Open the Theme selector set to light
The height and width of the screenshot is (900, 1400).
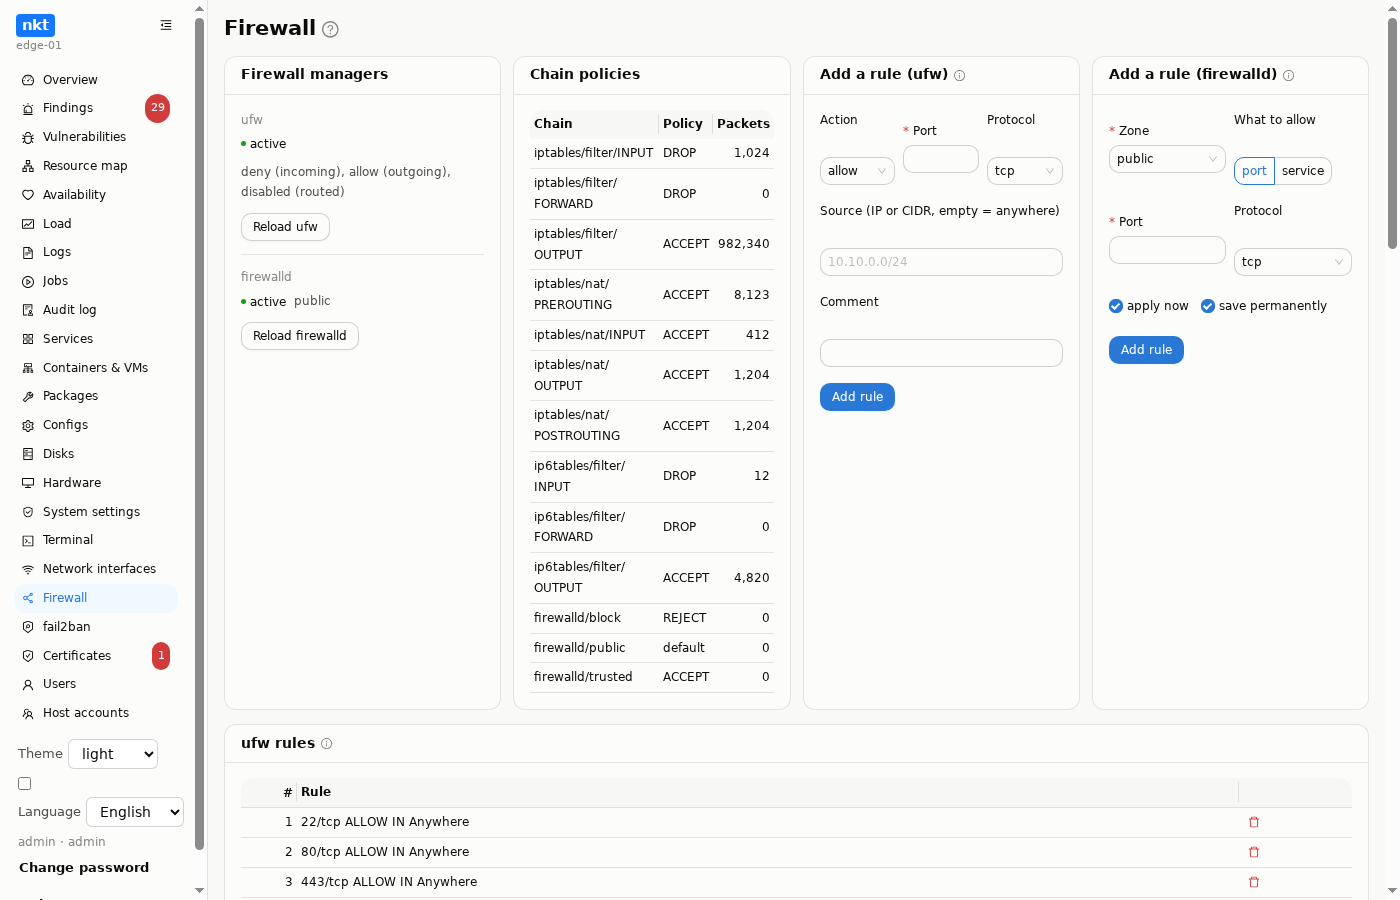[113, 754]
